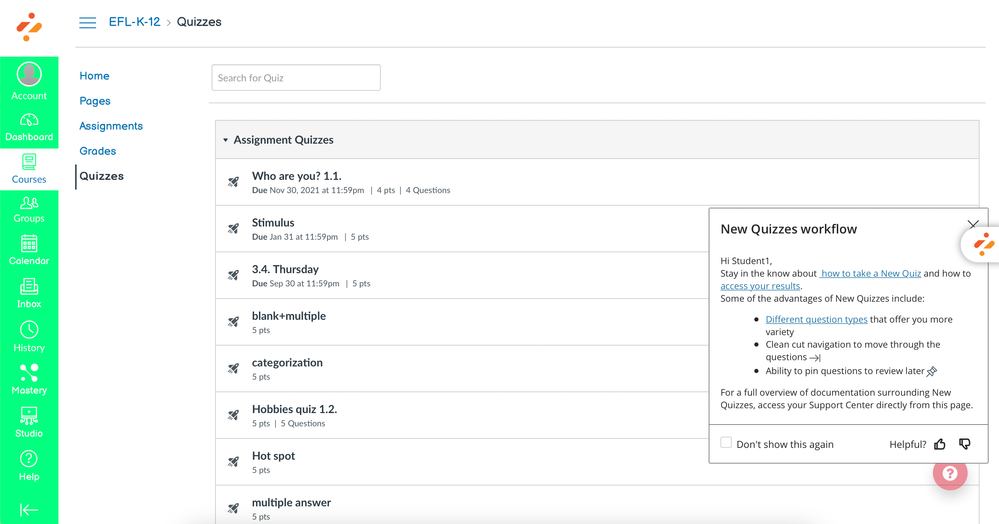Click the EFL-K-12 breadcrumb link
Image resolution: width=999 pixels, height=524 pixels.
click(134, 22)
